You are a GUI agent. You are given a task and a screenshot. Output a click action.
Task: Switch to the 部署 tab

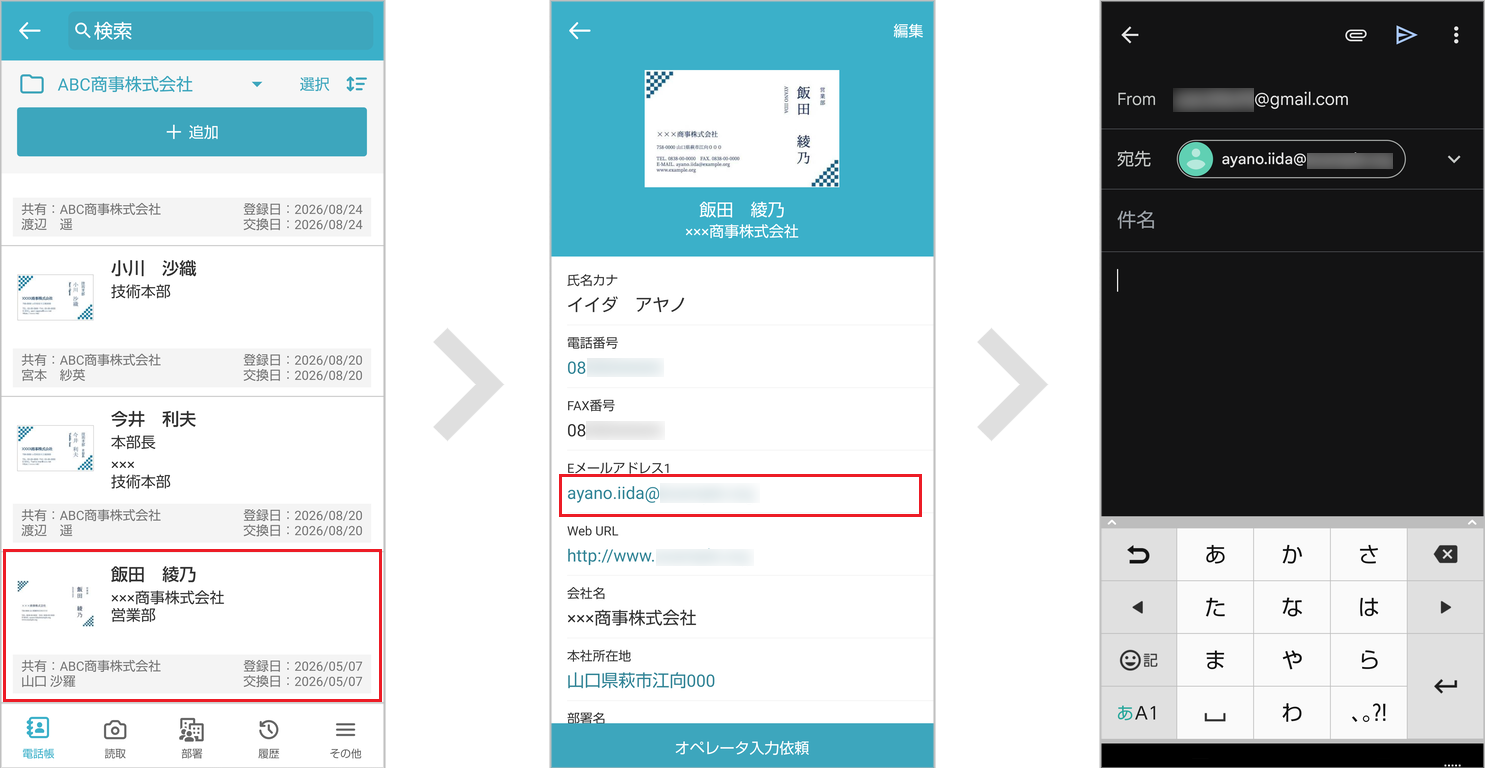[x=192, y=738]
